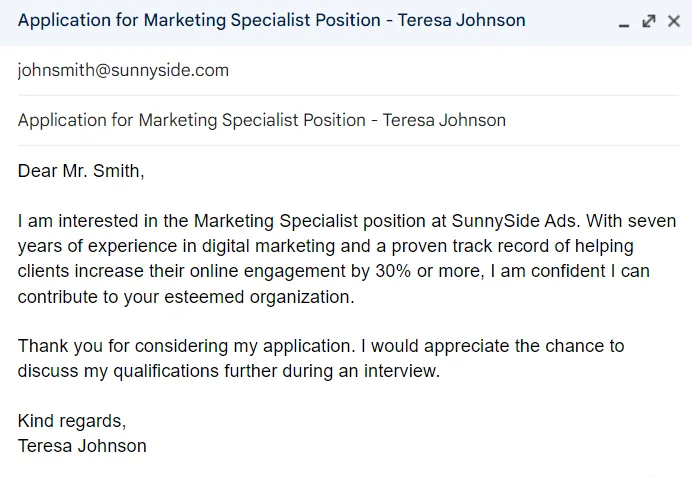
Task: Close the email compose window
Action: click(x=672, y=21)
